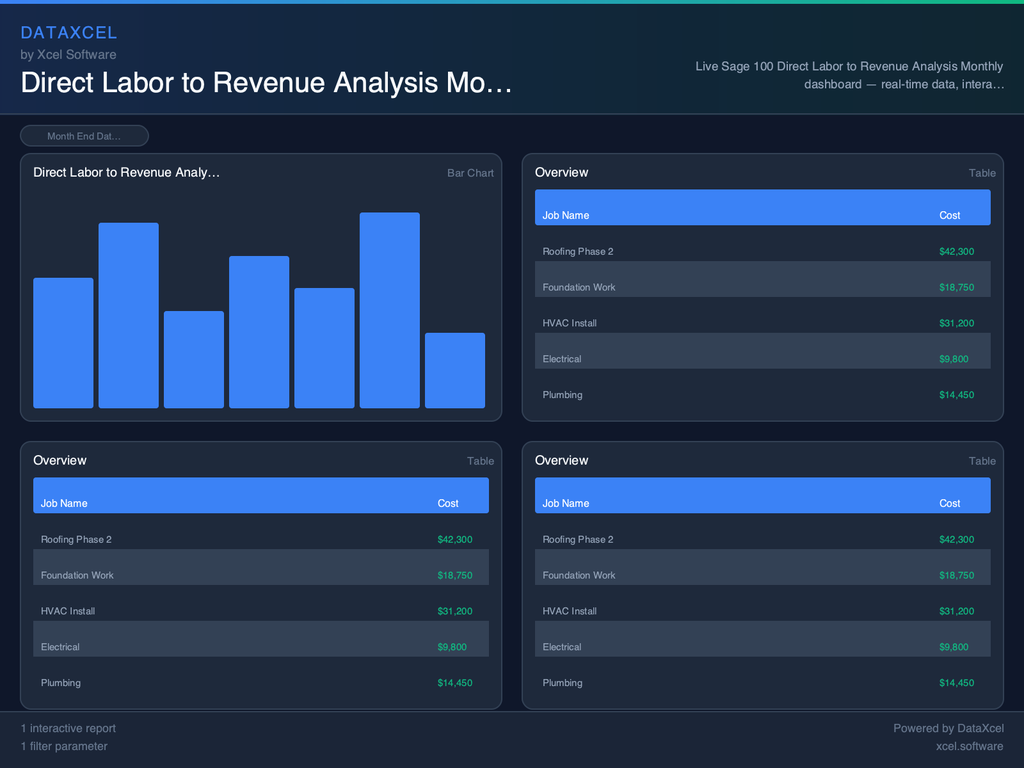Click the shortest bar in the bar chart
The height and width of the screenshot is (768, 1024).
click(455, 370)
